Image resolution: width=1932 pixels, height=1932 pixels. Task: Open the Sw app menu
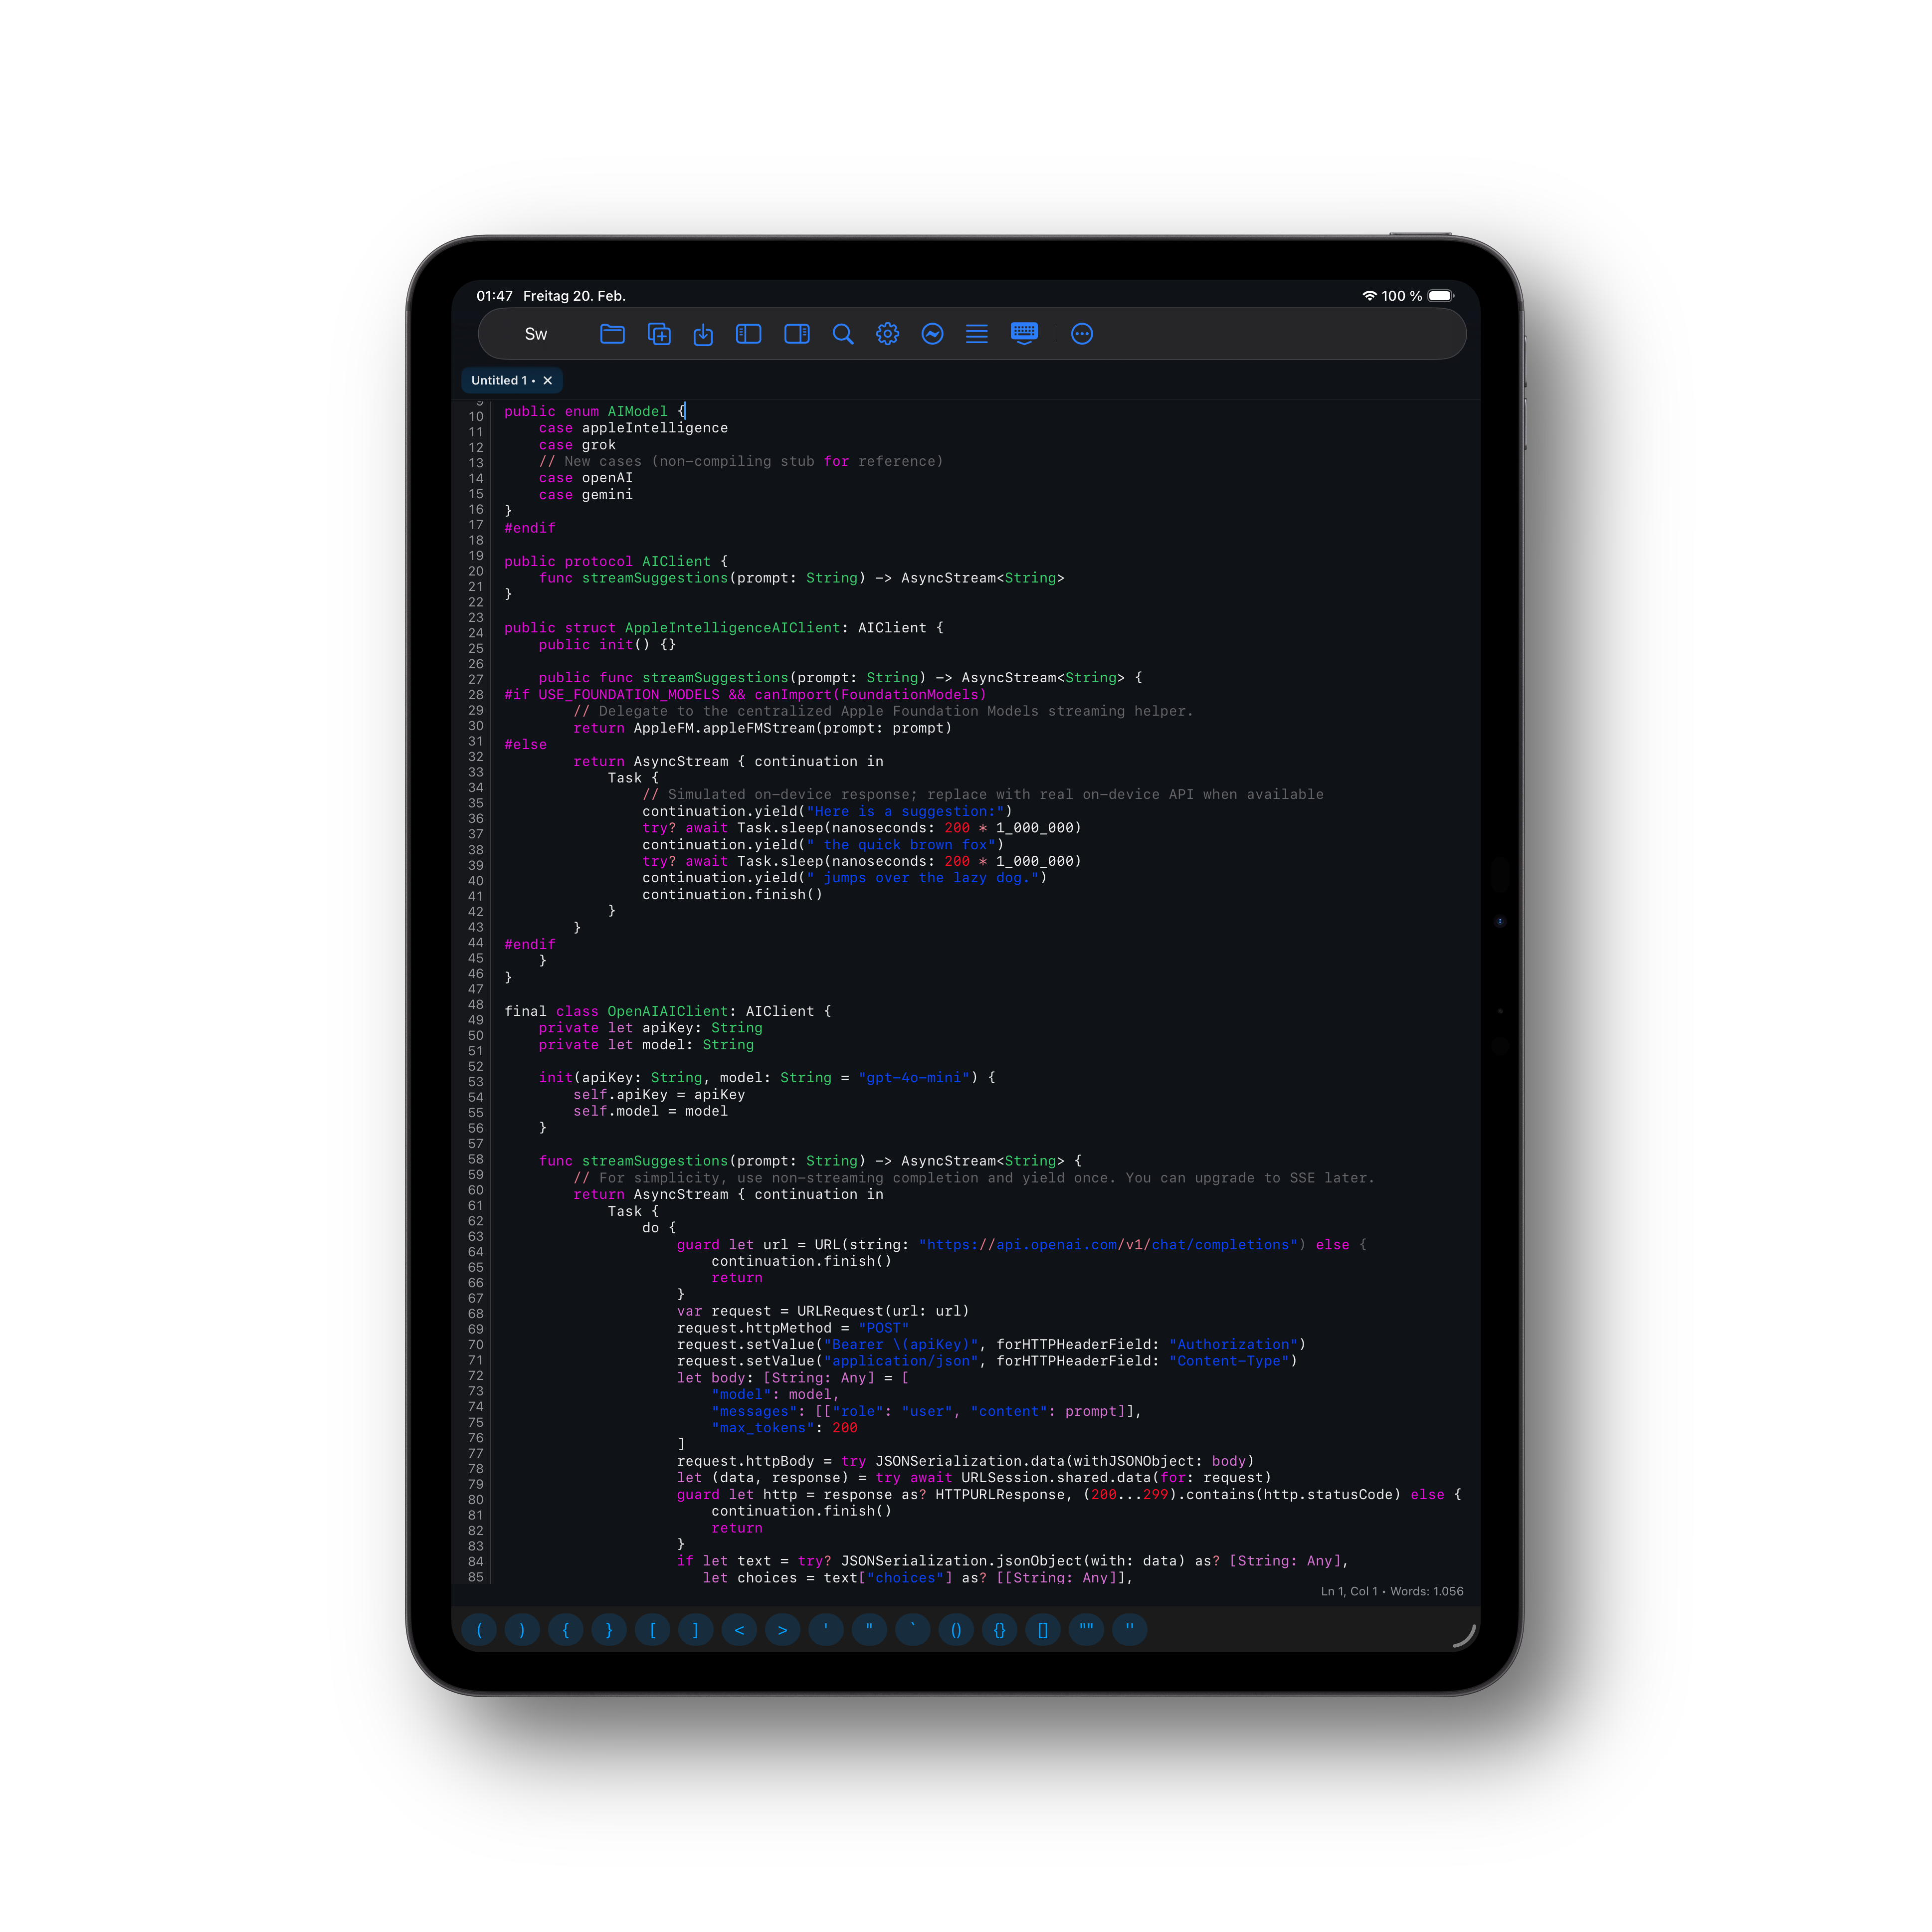point(536,334)
